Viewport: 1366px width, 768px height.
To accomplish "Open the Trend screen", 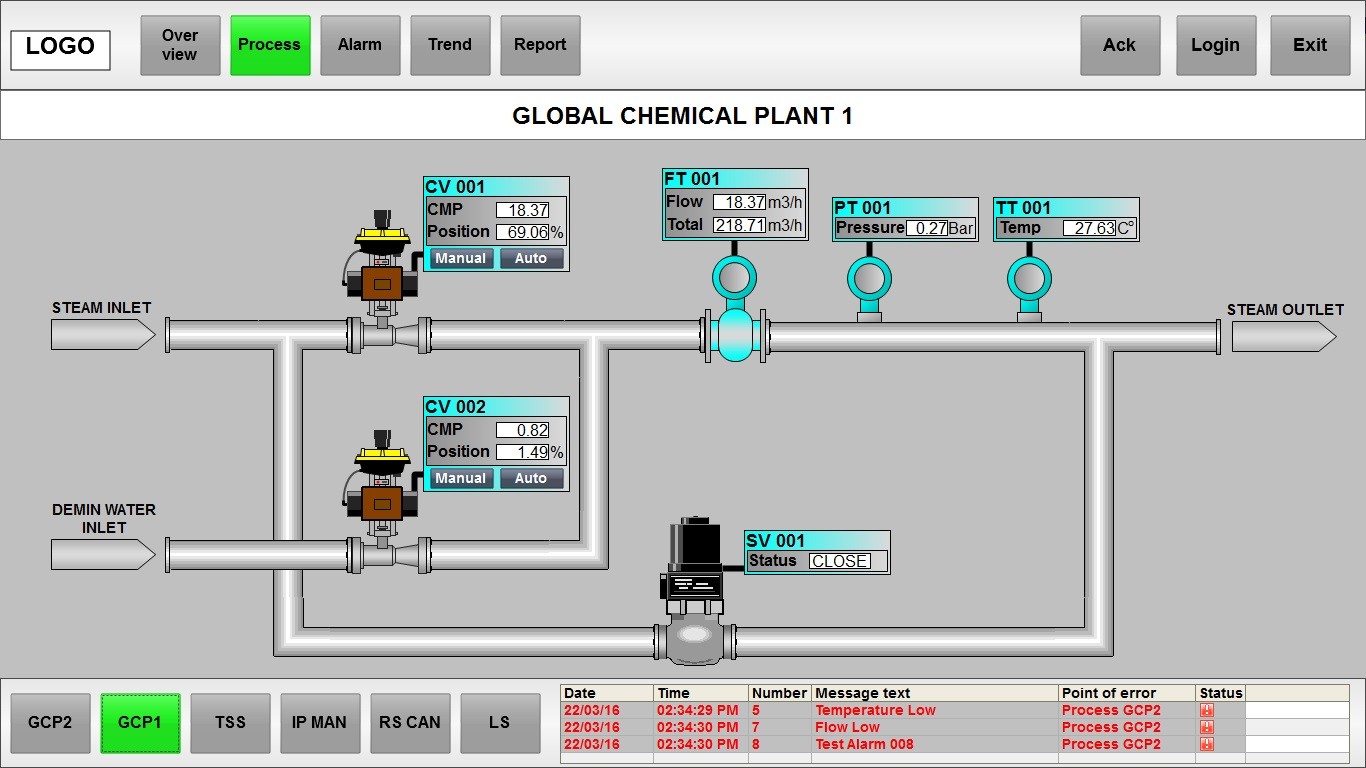I will click(x=450, y=45).
